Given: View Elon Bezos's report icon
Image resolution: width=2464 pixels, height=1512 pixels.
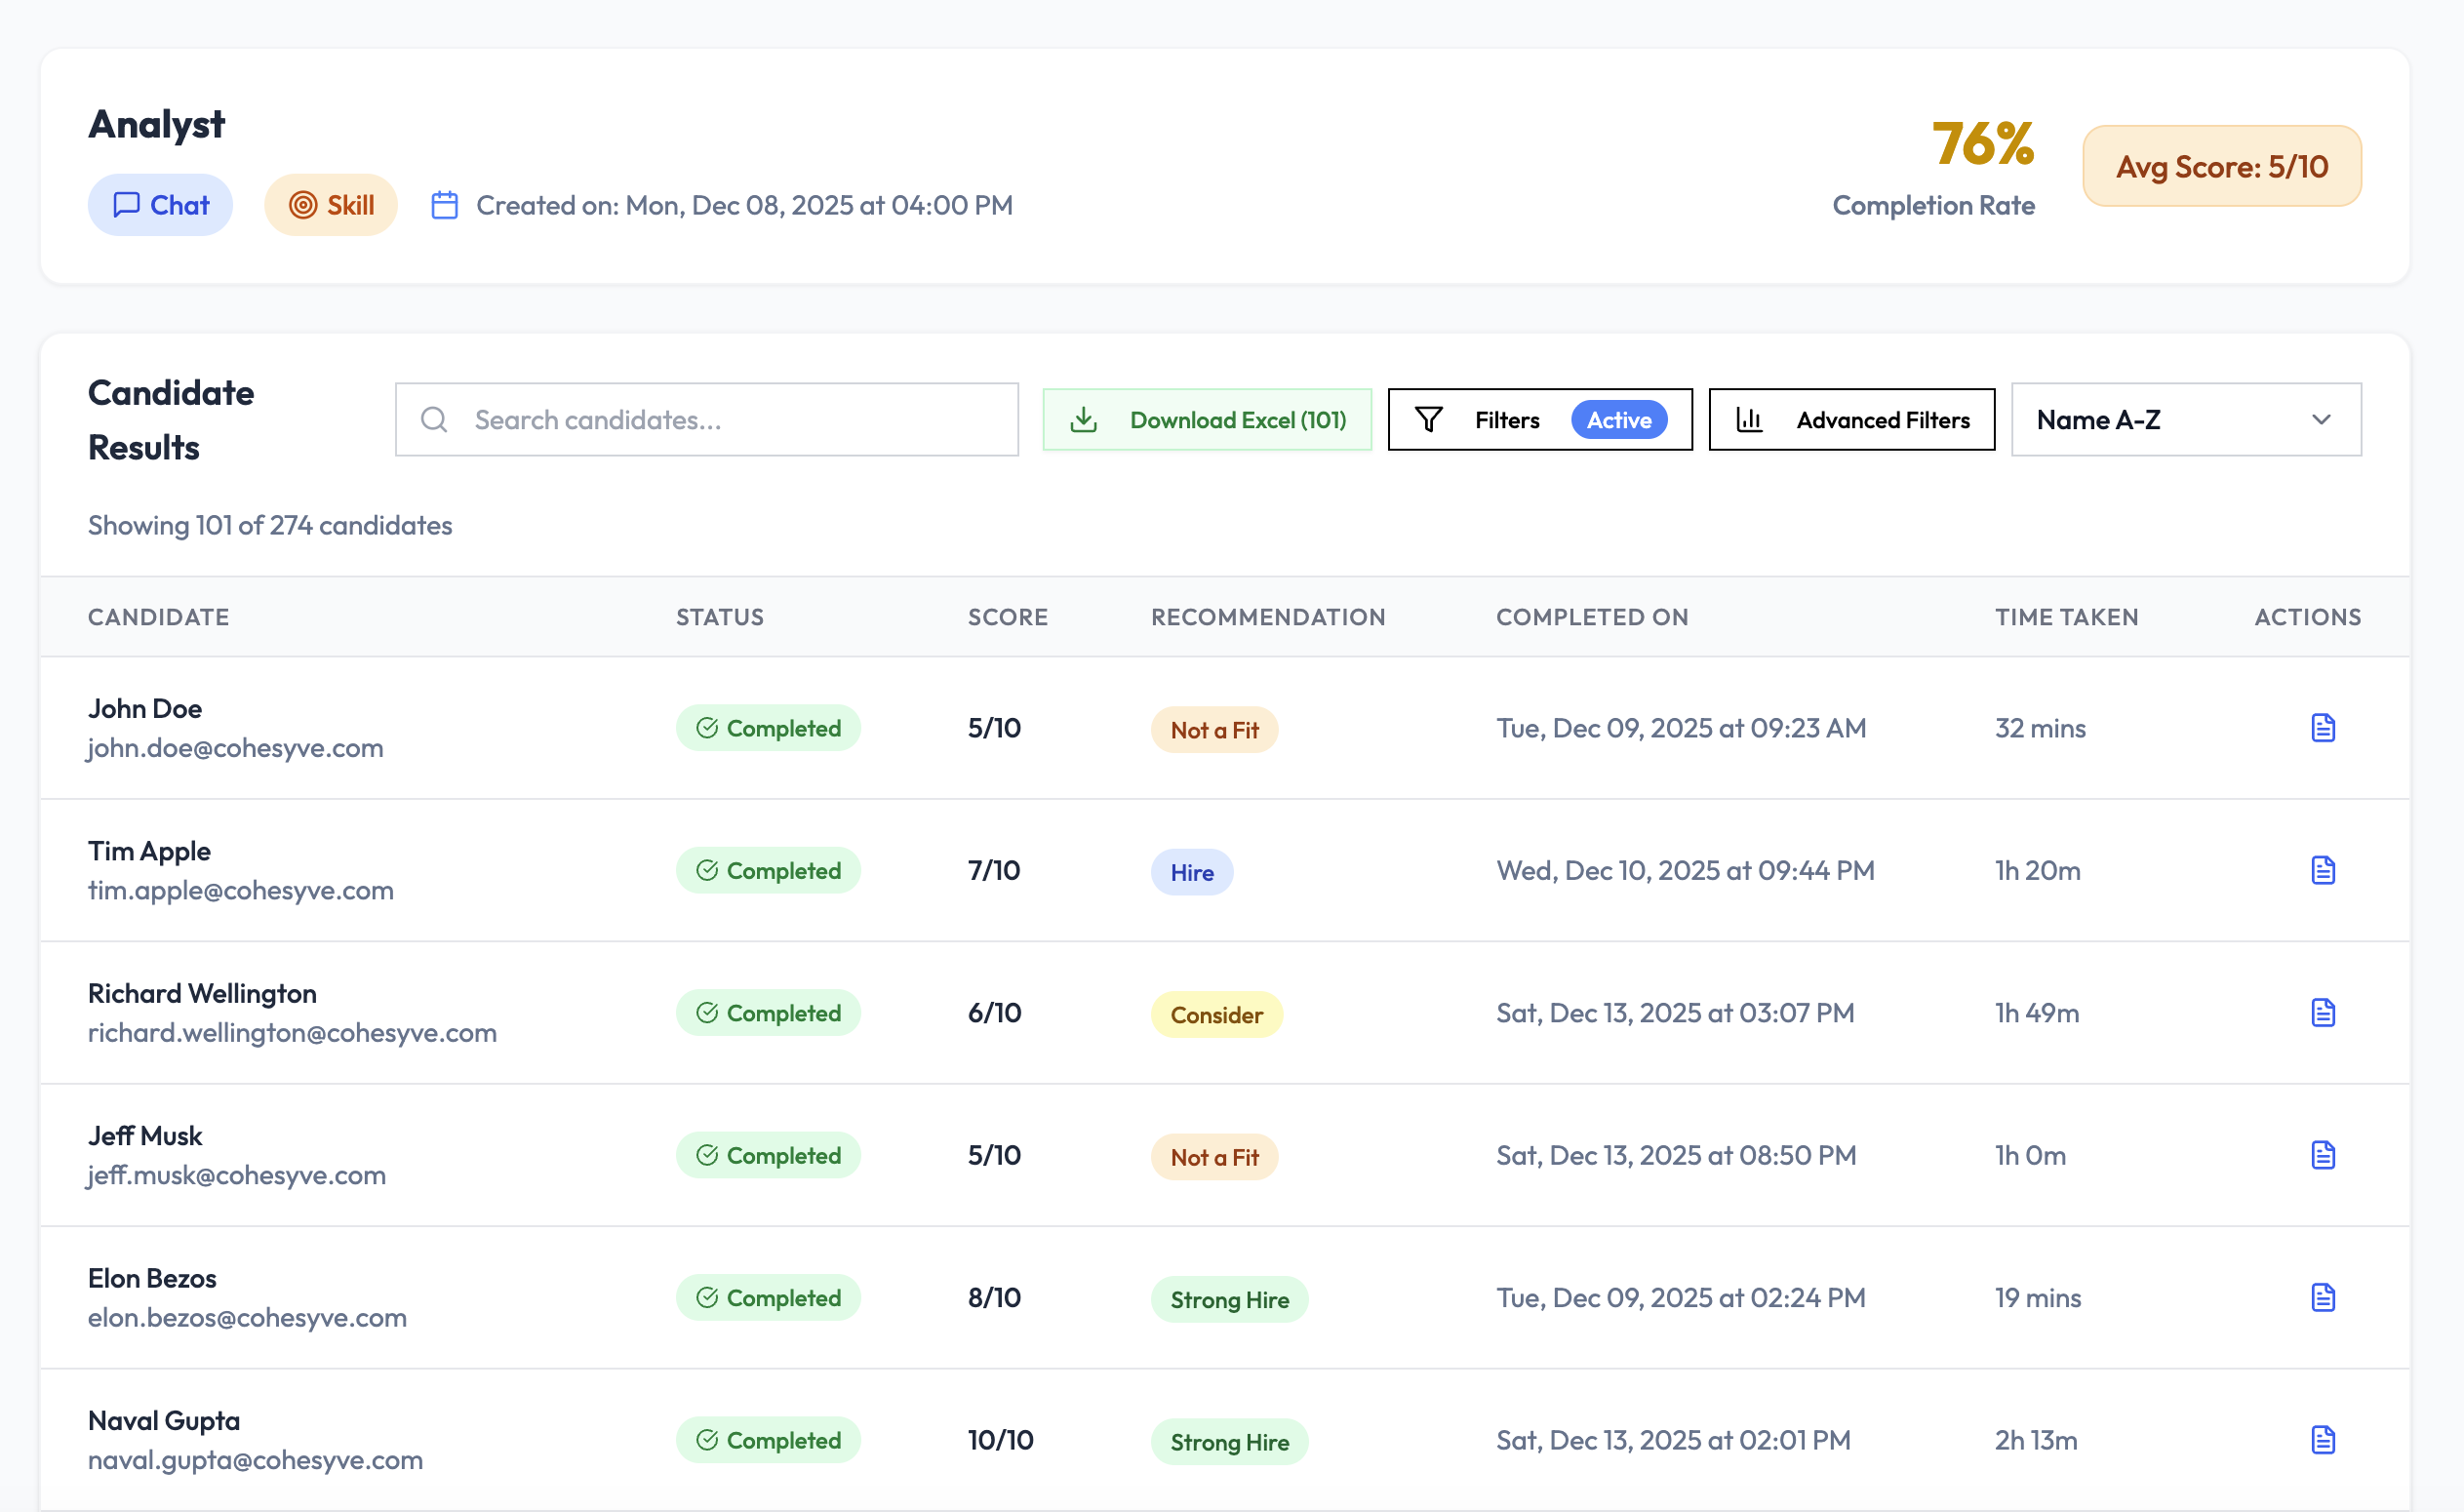Looking at the screenshot, I should coord(2322,1297).
